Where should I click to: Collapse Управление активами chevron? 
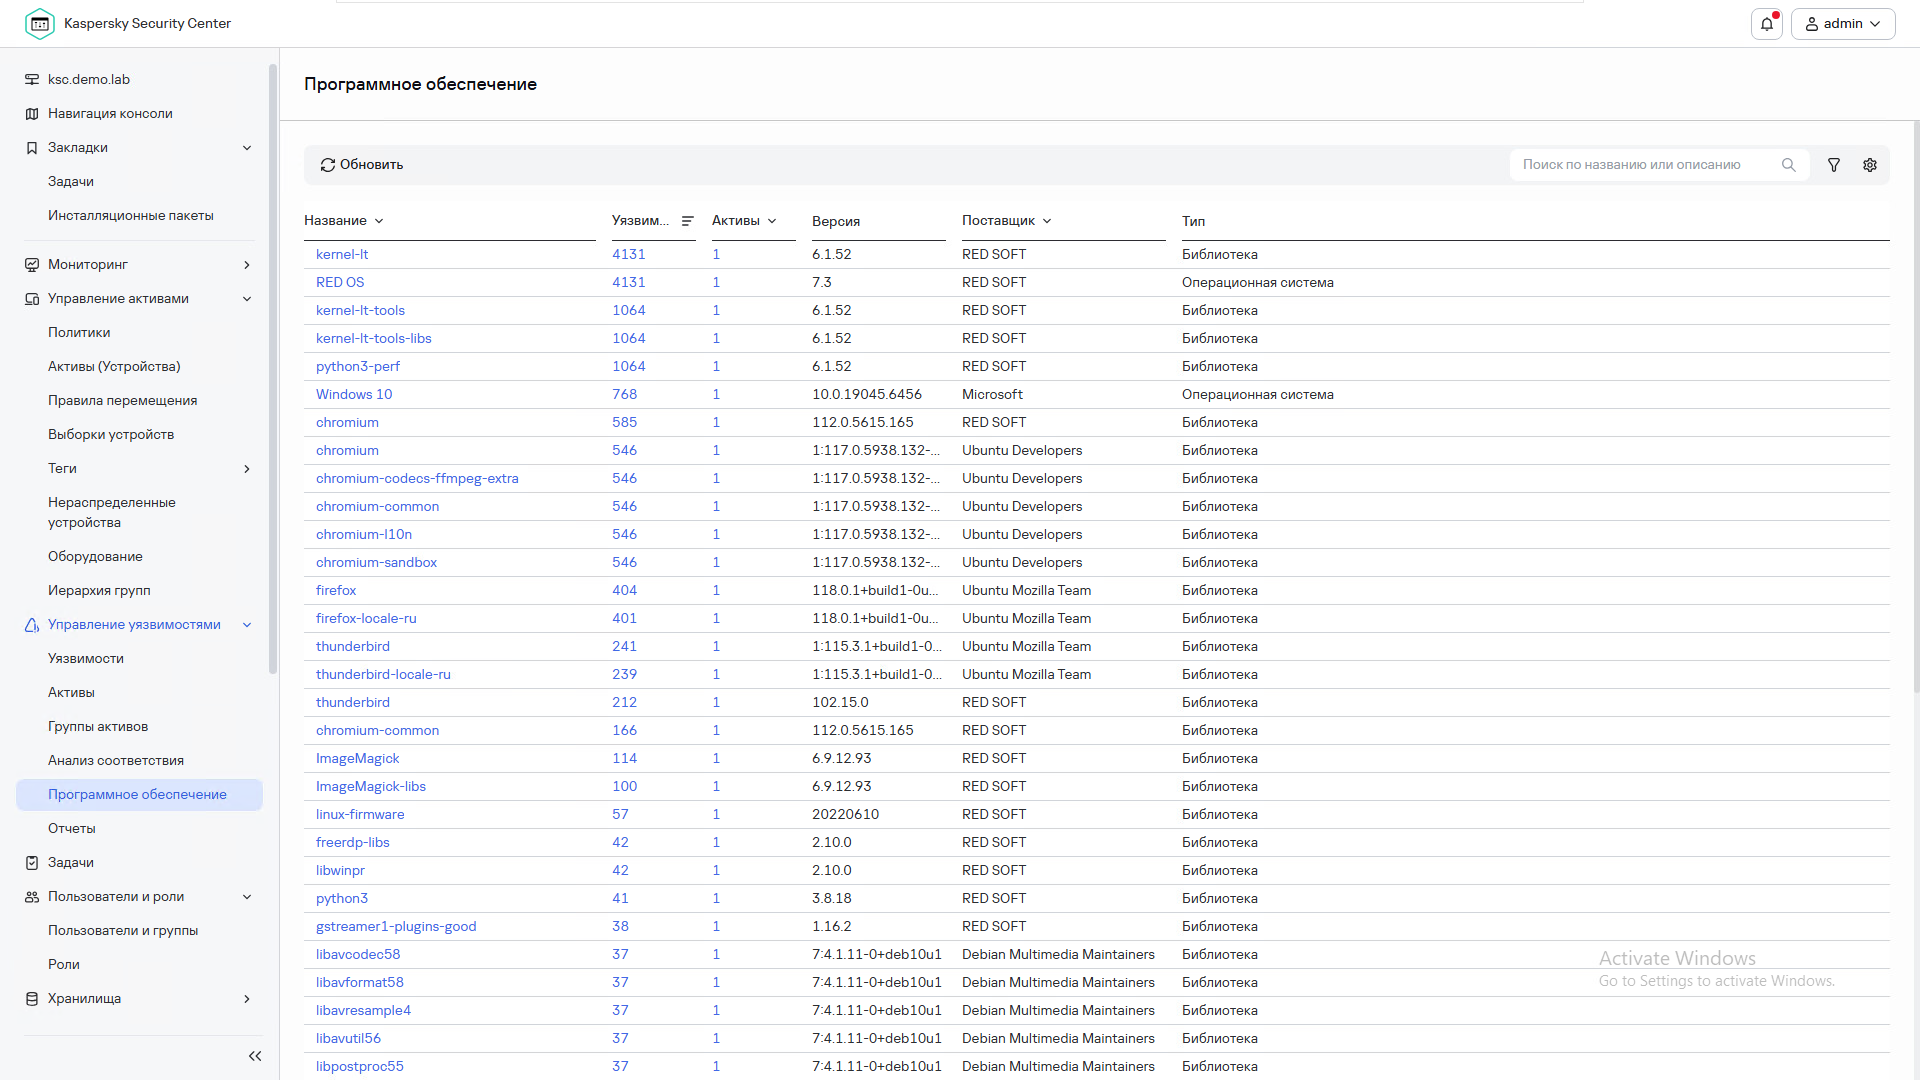click(247, 299)
